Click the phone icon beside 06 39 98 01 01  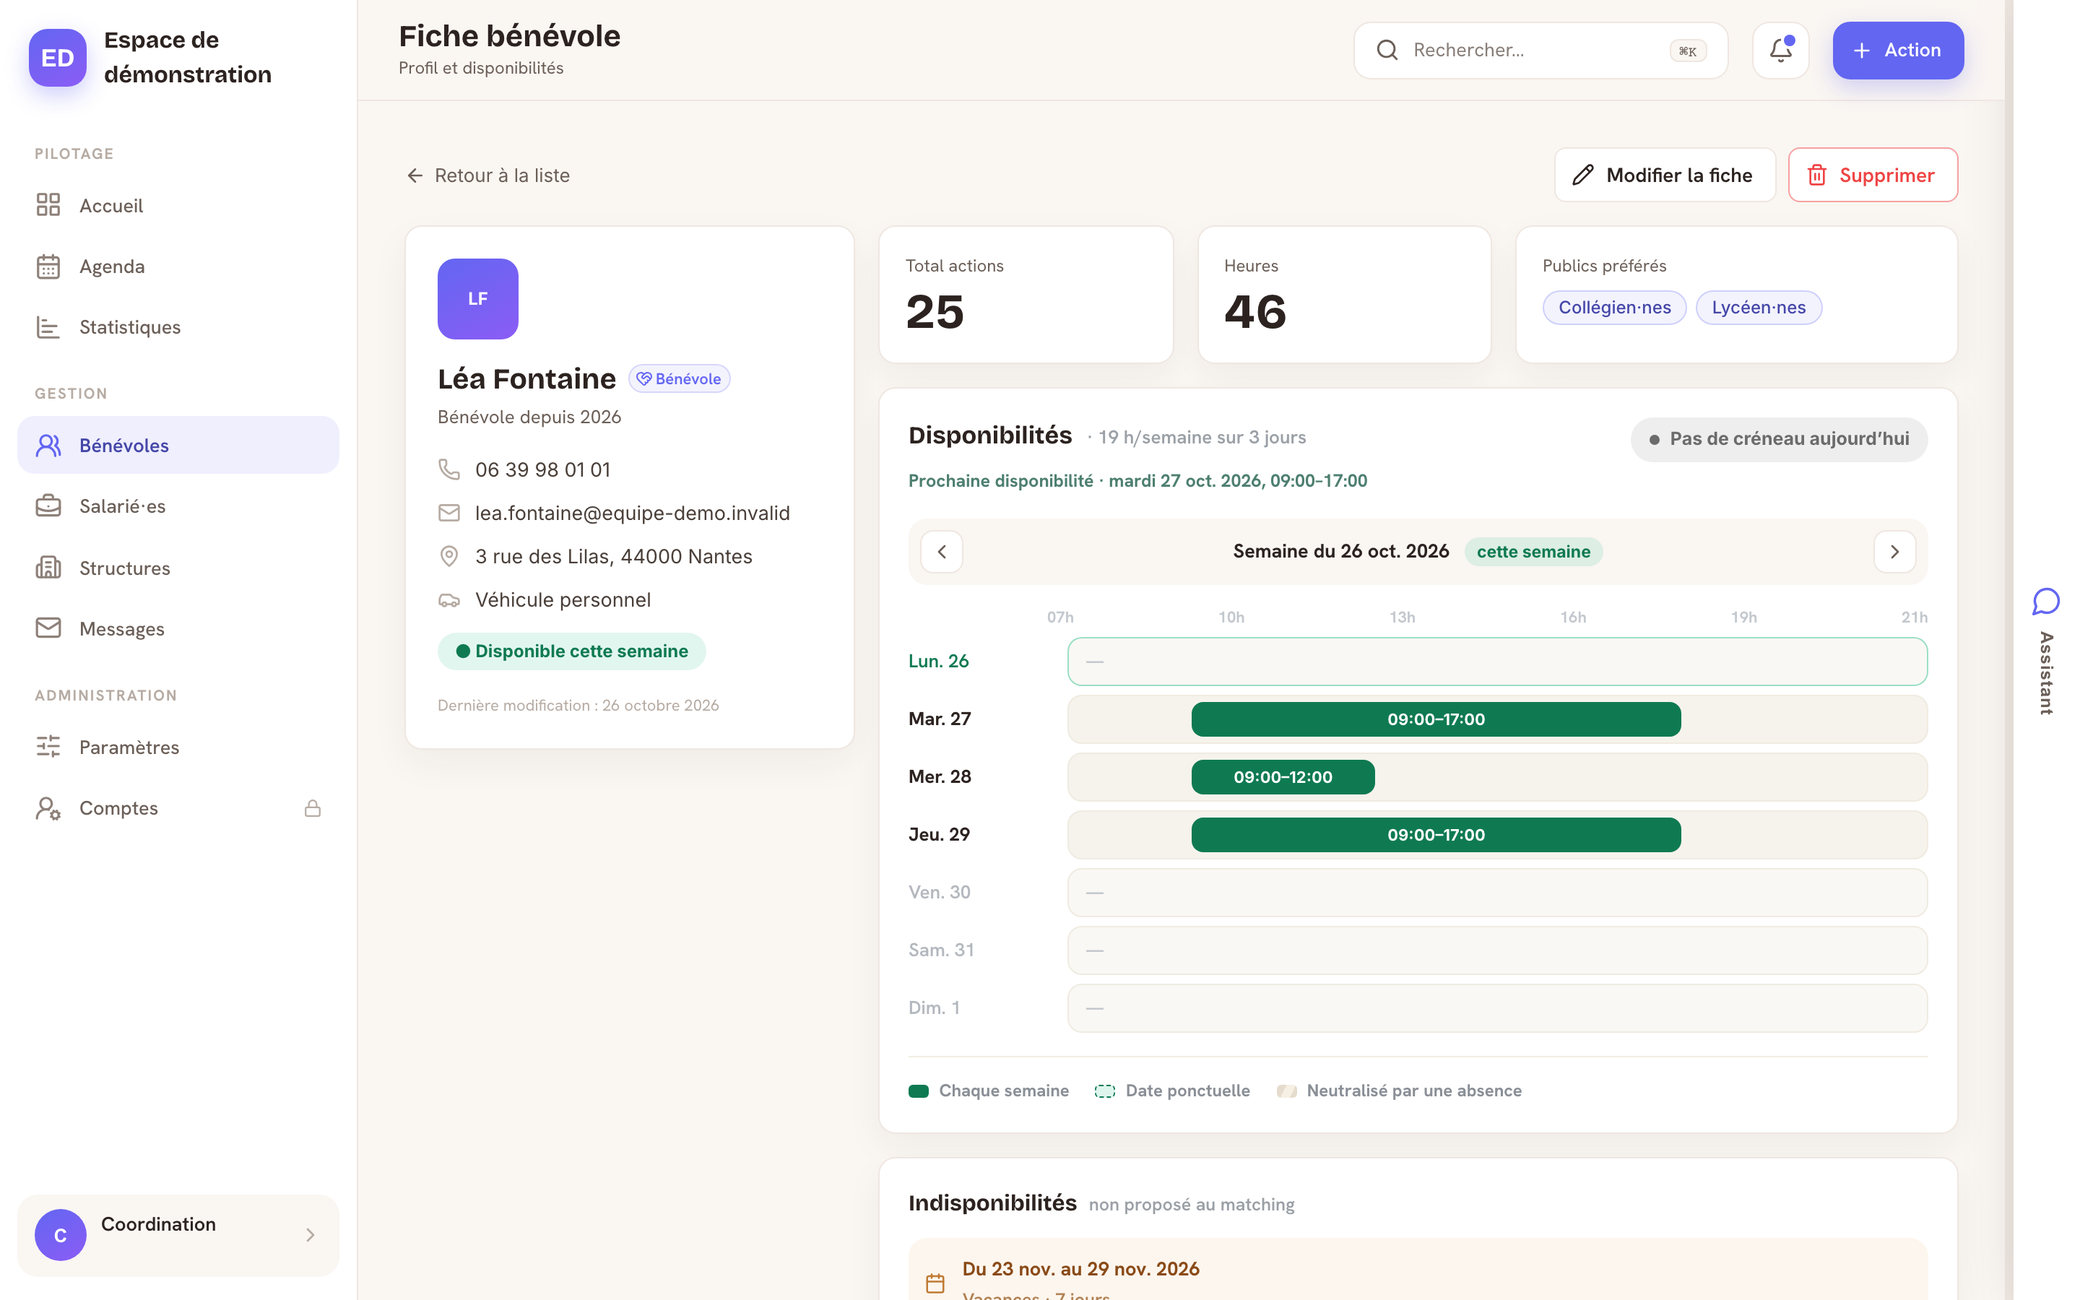coord(449,469)
